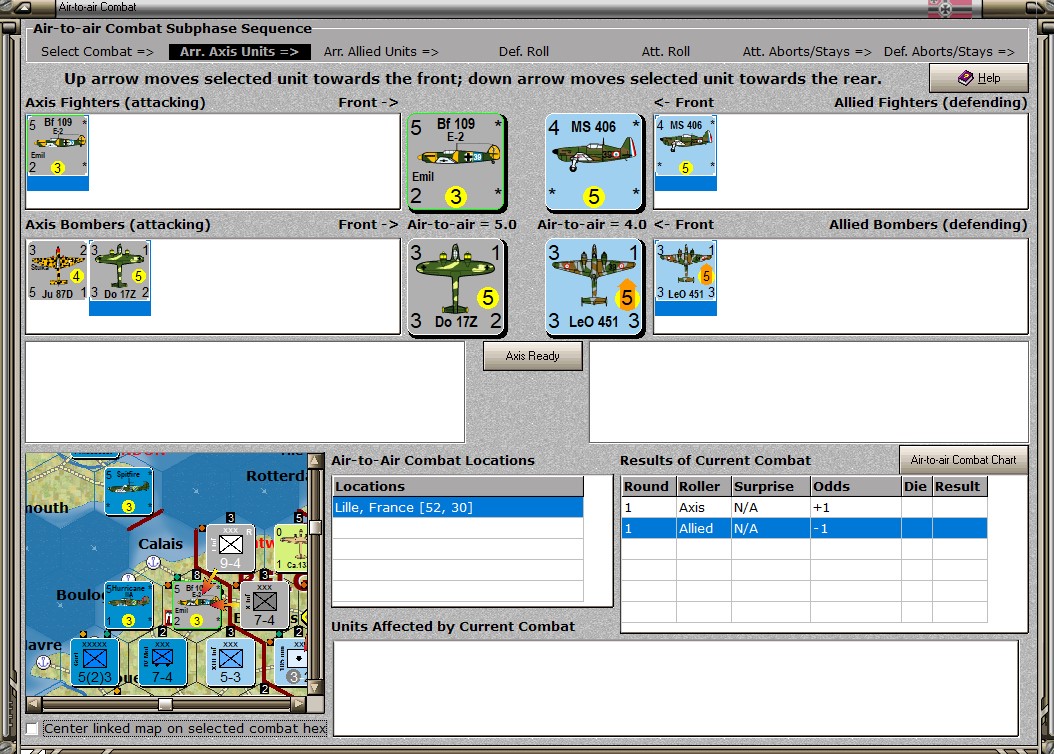Viewport: 1054px width, 754px height.
Task: Enable Center linked map on selected combat hex
Action: 32,728
